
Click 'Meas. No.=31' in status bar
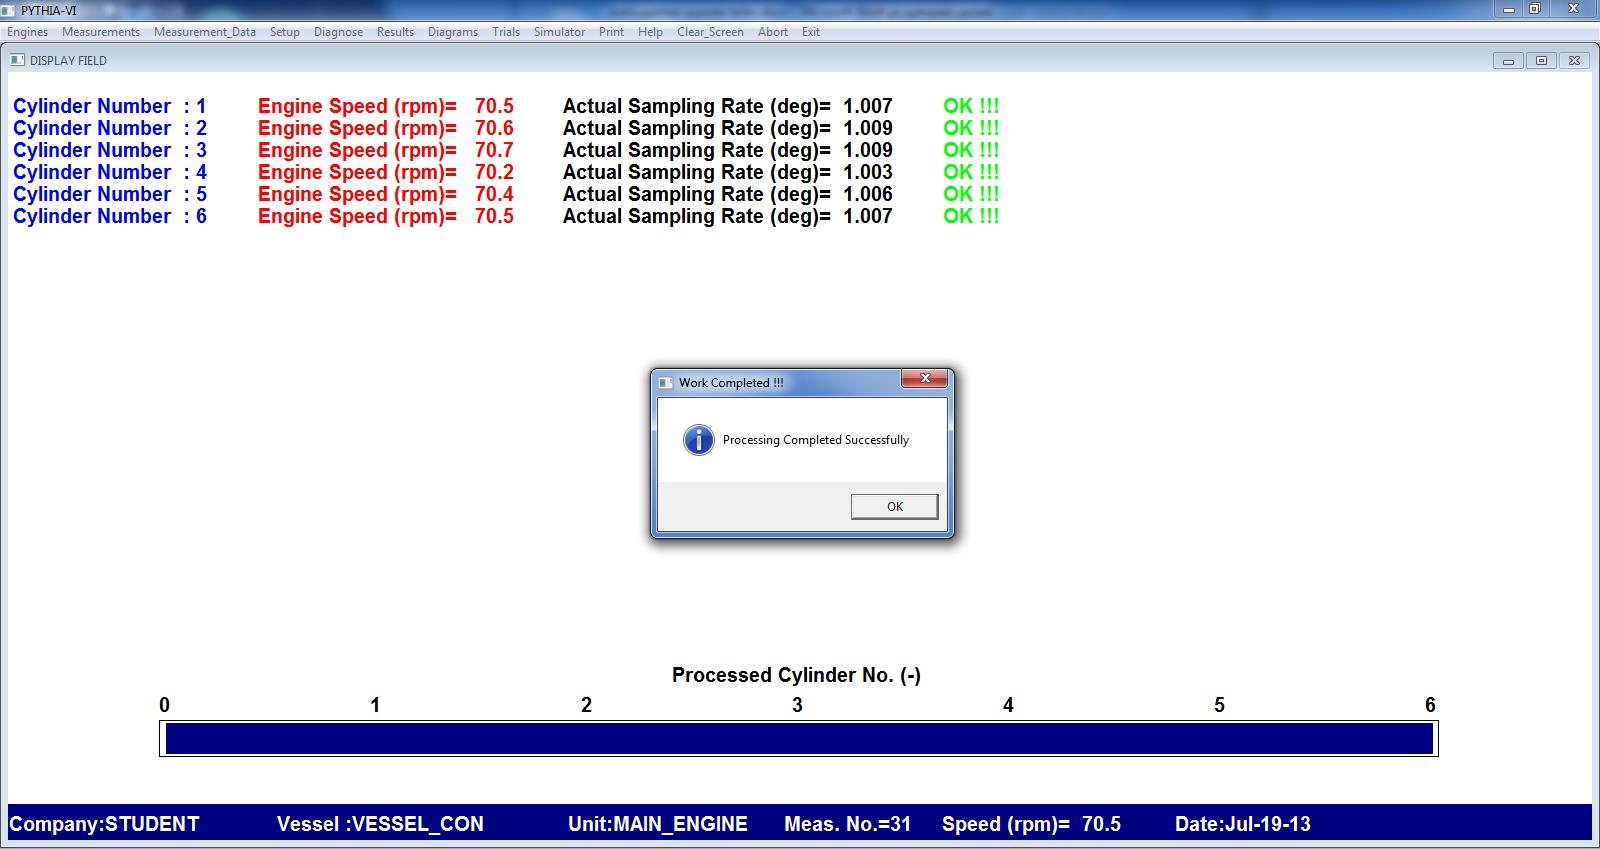point(848,824)
